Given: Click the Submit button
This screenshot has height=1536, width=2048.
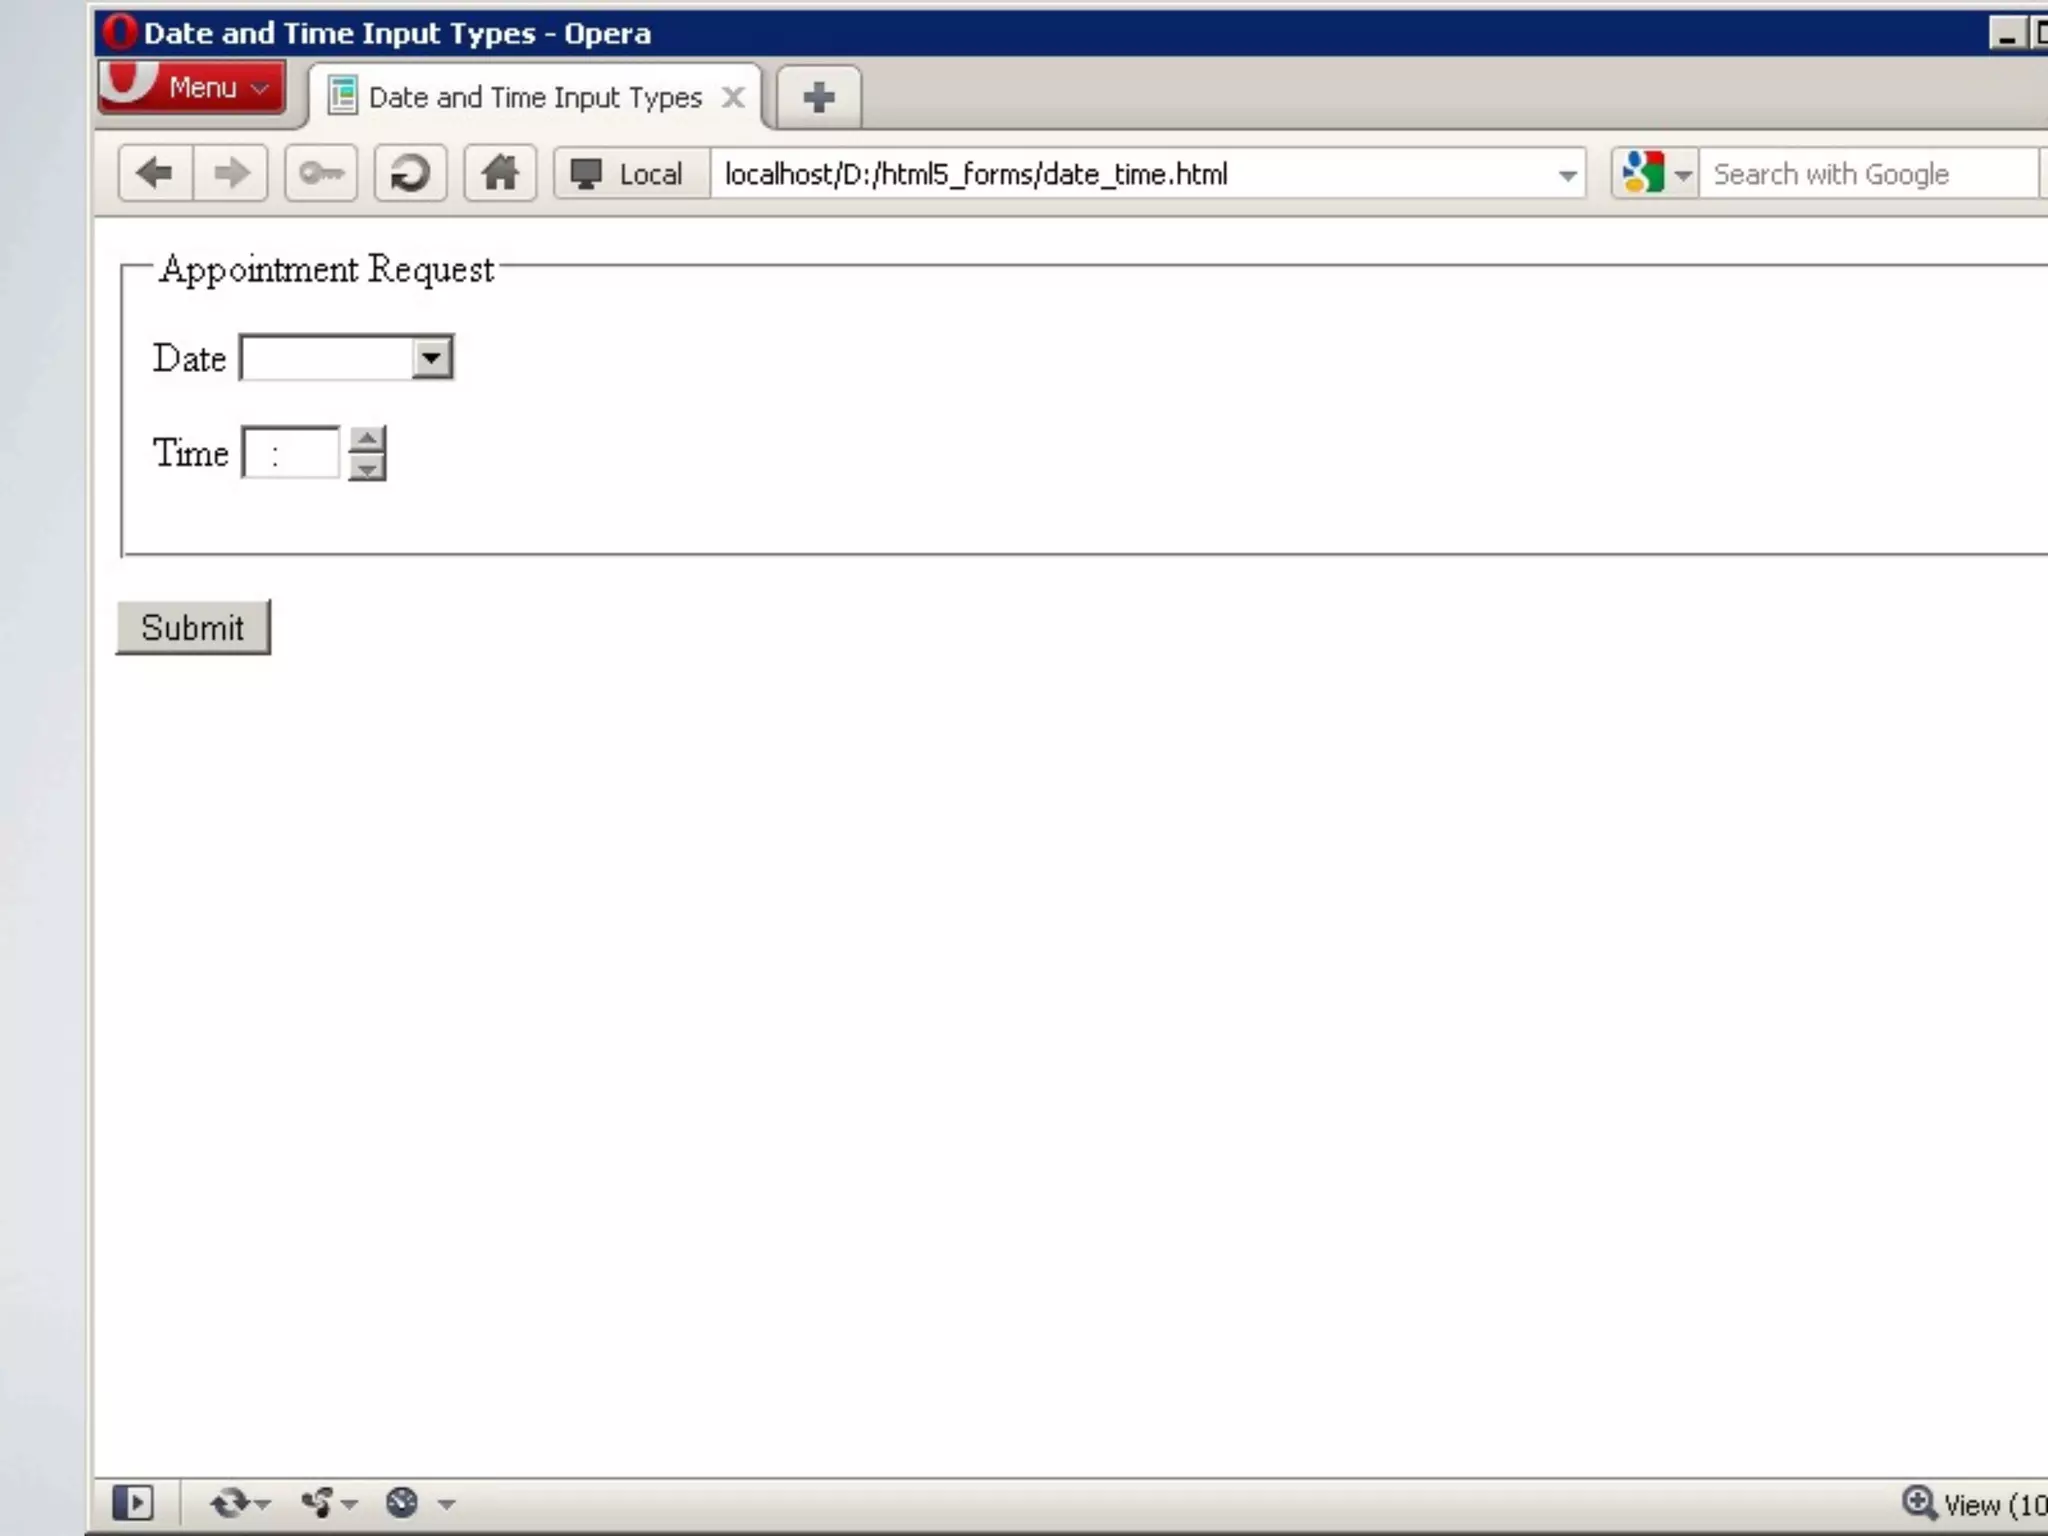Looking at the screenshot, I should click(193, 628).
